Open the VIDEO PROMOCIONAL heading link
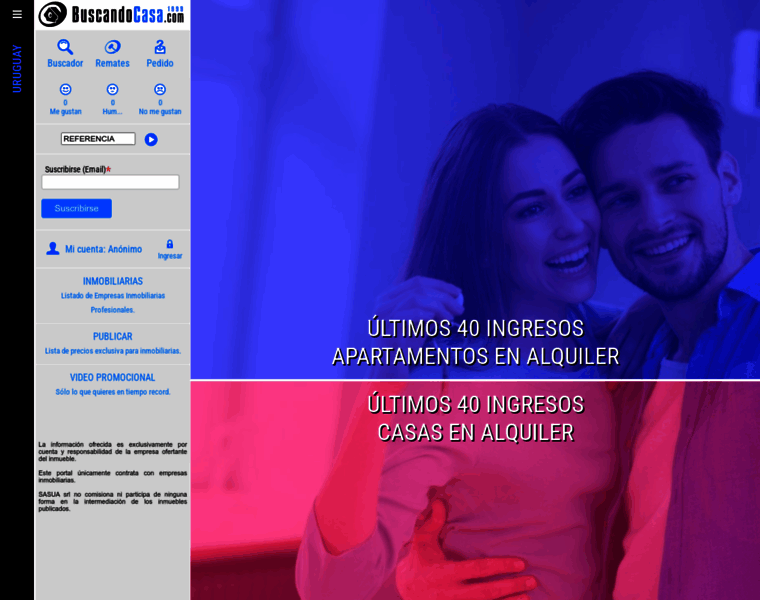This screenshot has height=600, width=760. pos(112,378)
